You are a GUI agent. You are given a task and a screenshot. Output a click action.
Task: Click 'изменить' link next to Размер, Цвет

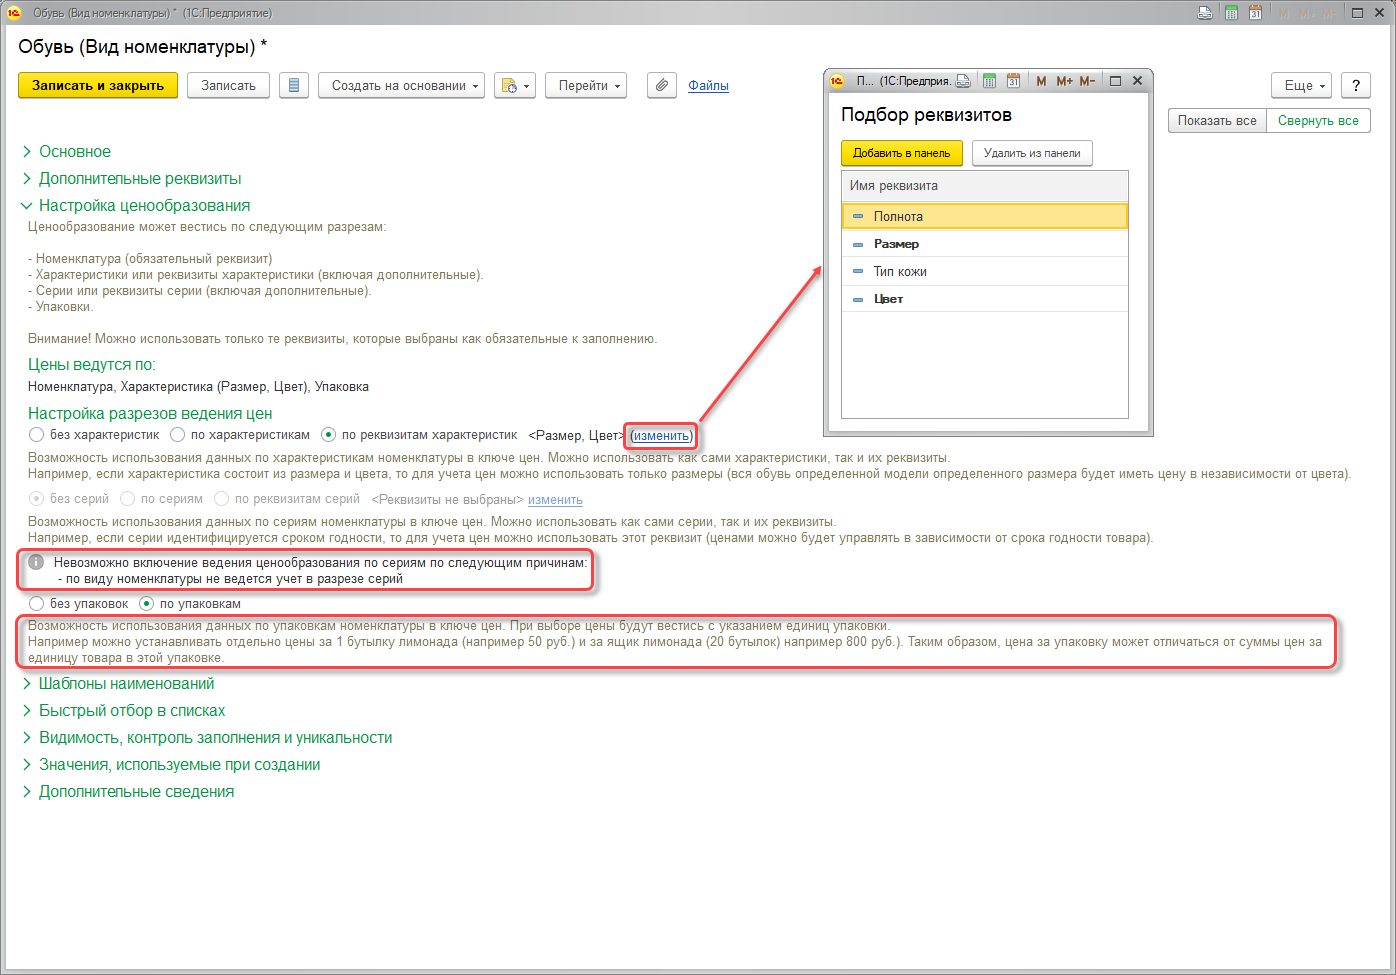(661, 436)
